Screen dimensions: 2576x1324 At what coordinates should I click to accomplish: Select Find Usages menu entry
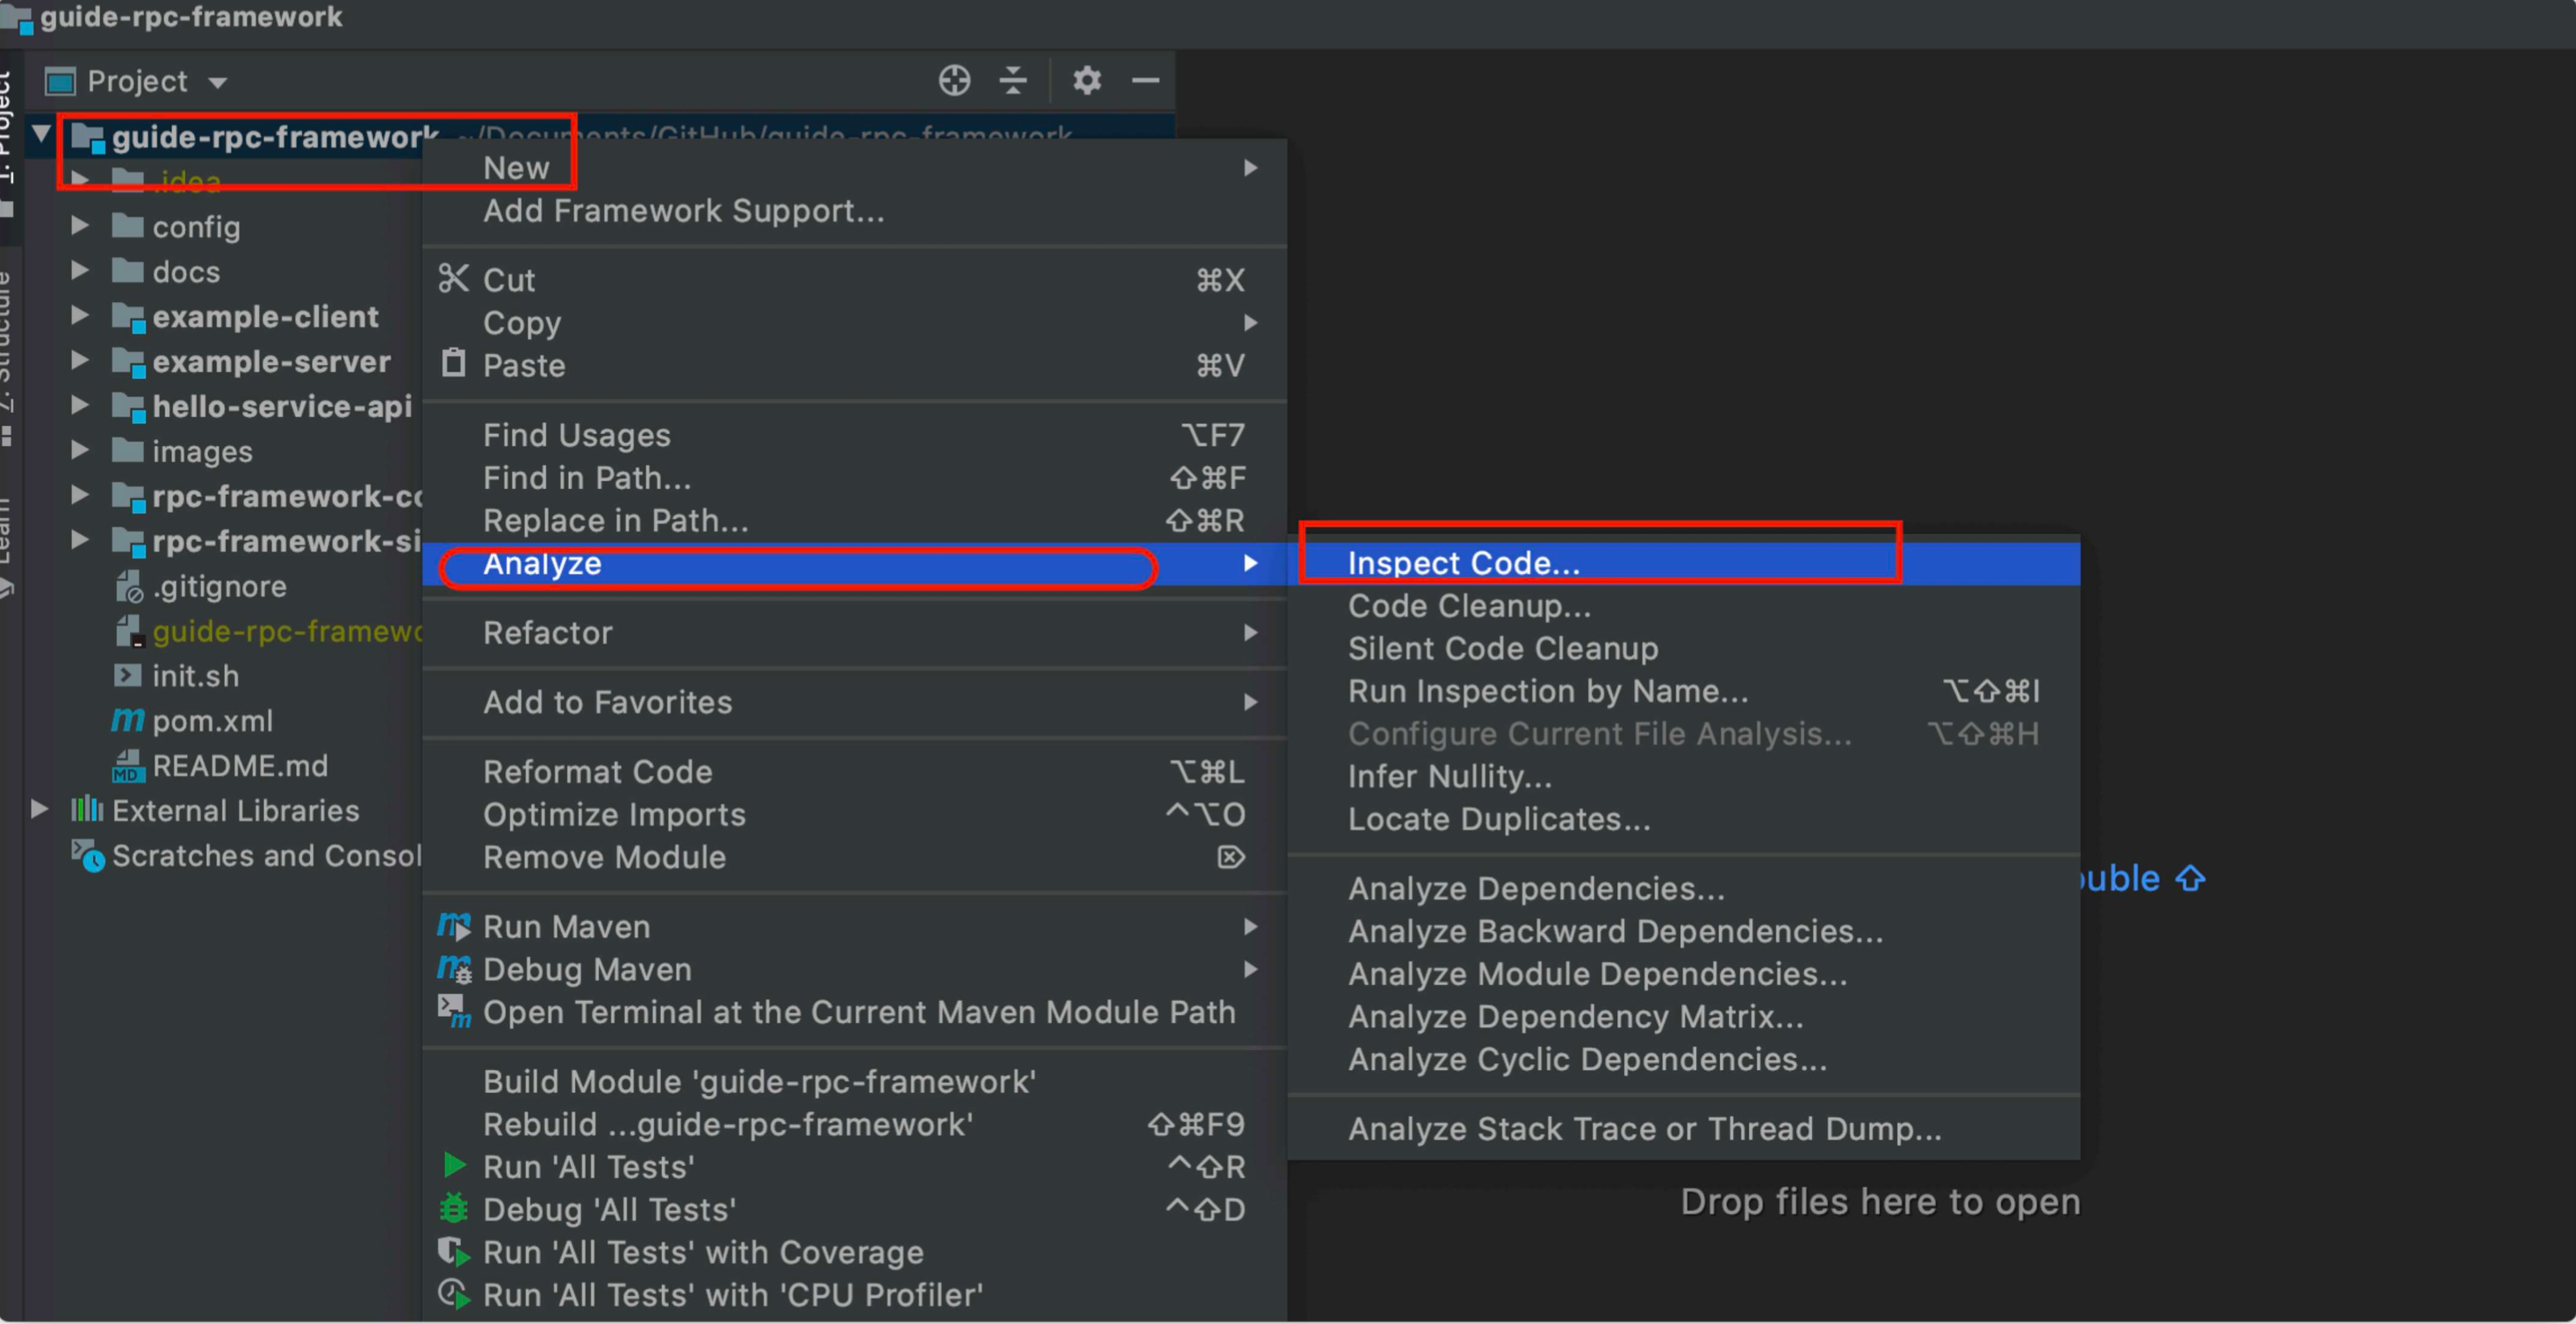(x=855, y=435)
